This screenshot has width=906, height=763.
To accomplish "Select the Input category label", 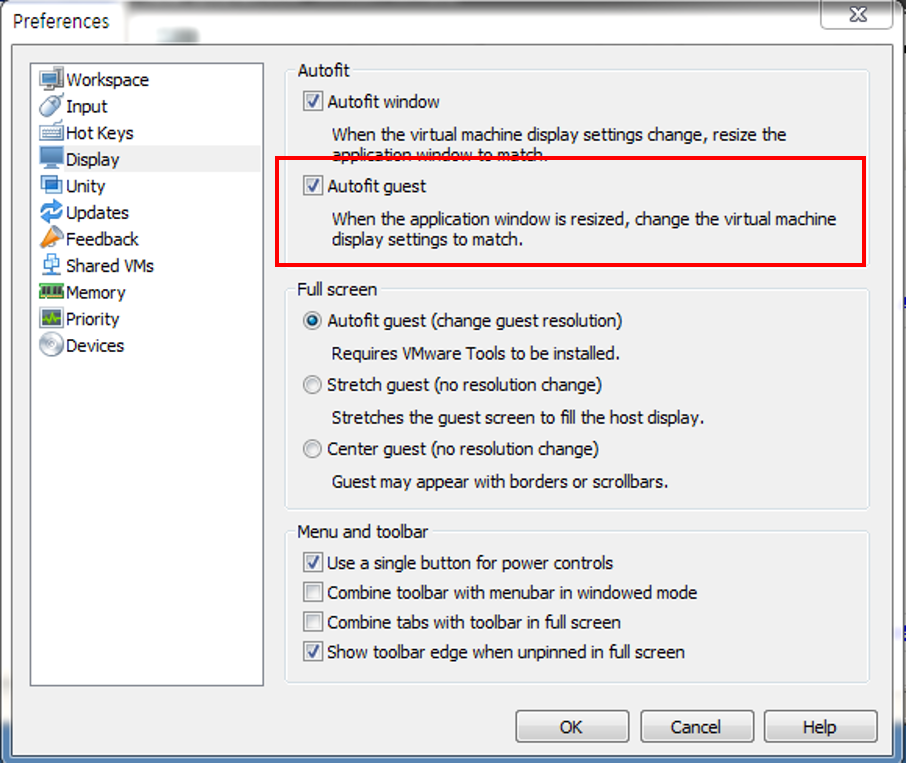I will tap(87, 106).
